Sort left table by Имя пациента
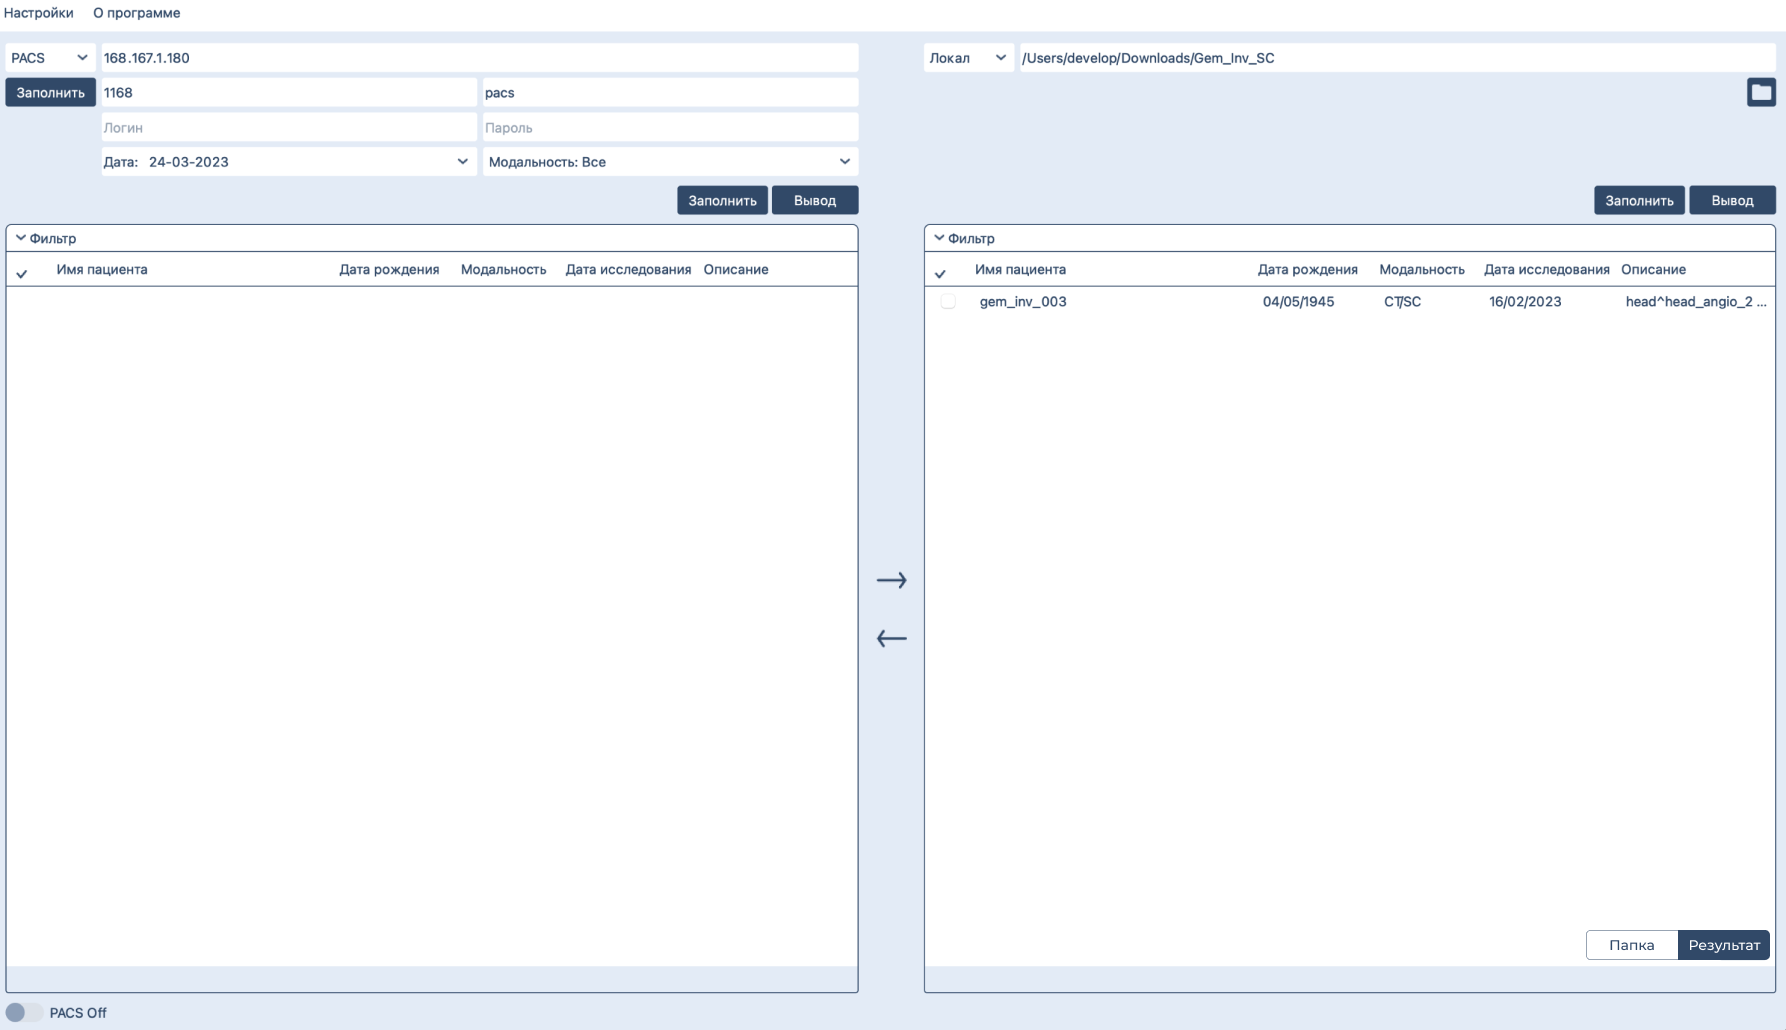 (x=102, y=269)
